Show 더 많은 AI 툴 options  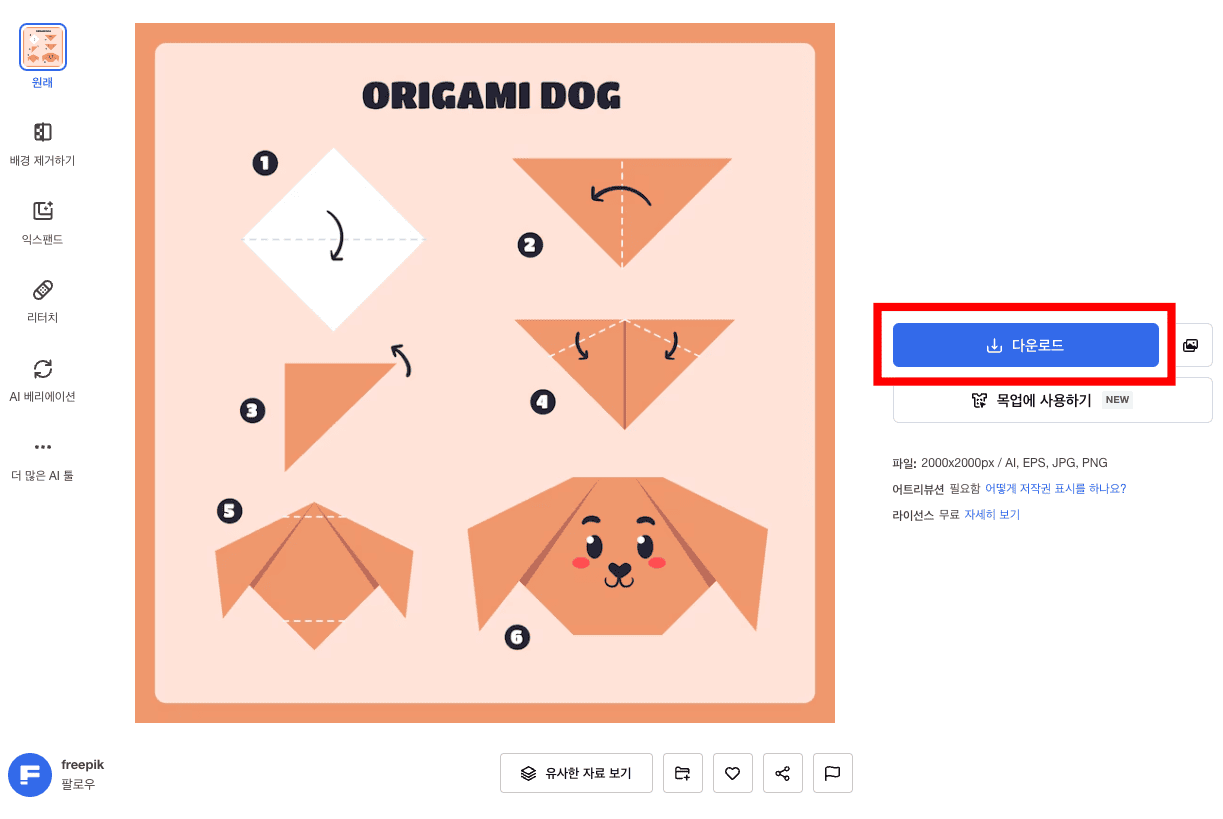(x=43, y=460)
